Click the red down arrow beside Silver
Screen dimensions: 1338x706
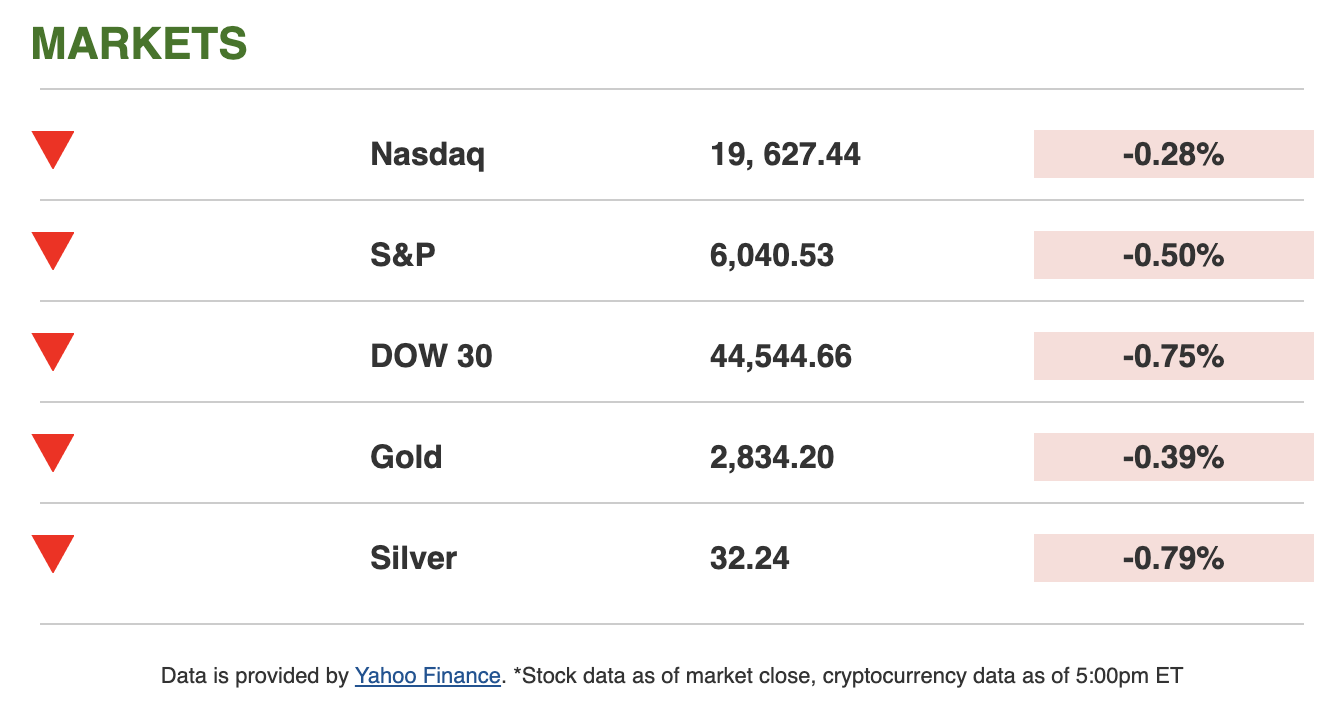pyautogui.click(x=53, y=553)
